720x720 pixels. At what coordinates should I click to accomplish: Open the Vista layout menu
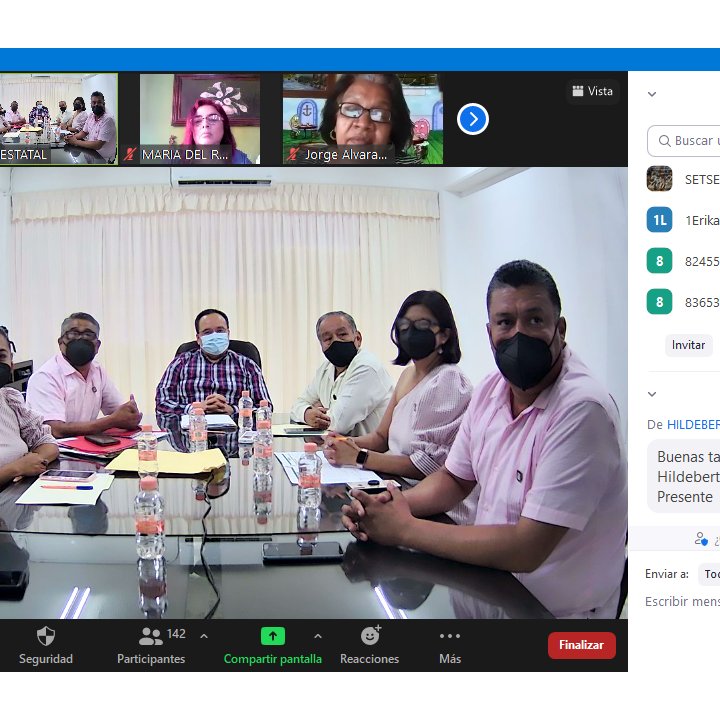click(x=592, y=92)
